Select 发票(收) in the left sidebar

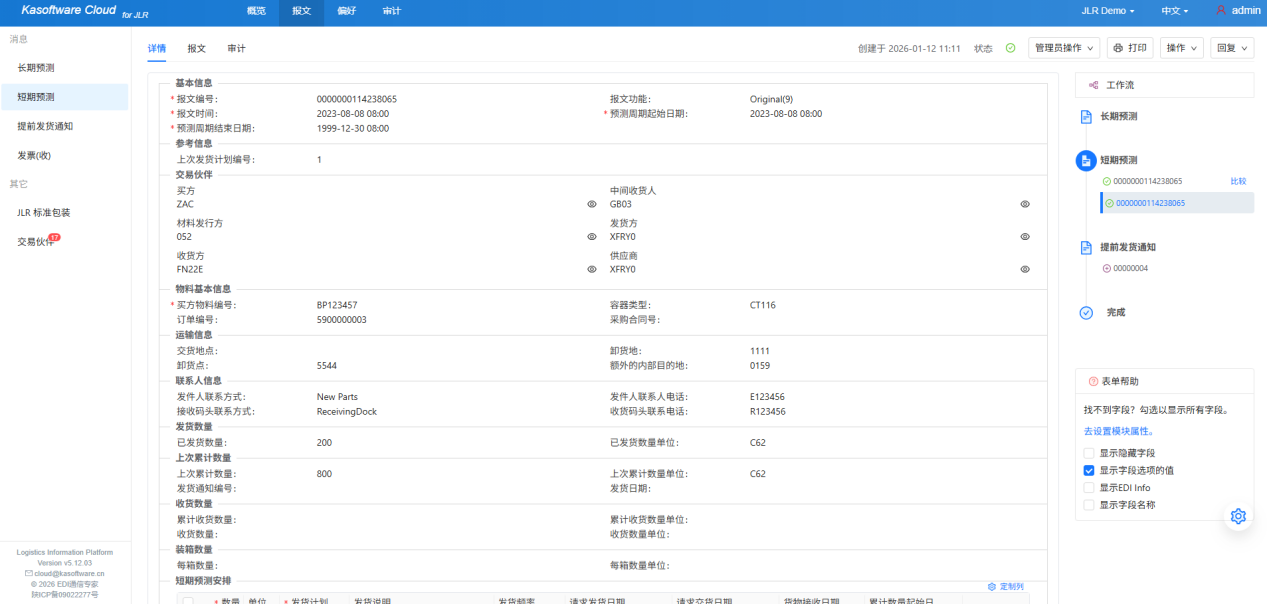(x=34, y=155)
